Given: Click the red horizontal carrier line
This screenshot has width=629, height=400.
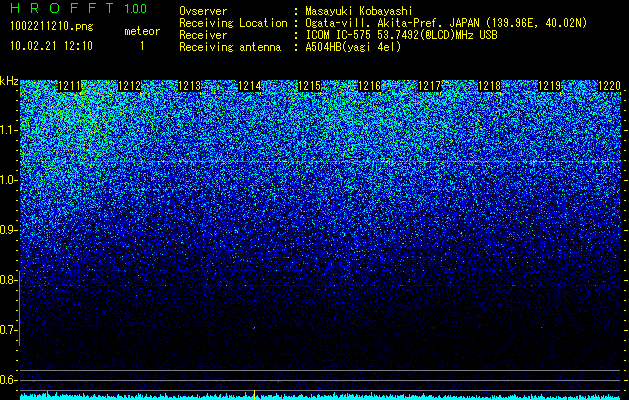Looking at the screenshot, I should coord(320,161).
